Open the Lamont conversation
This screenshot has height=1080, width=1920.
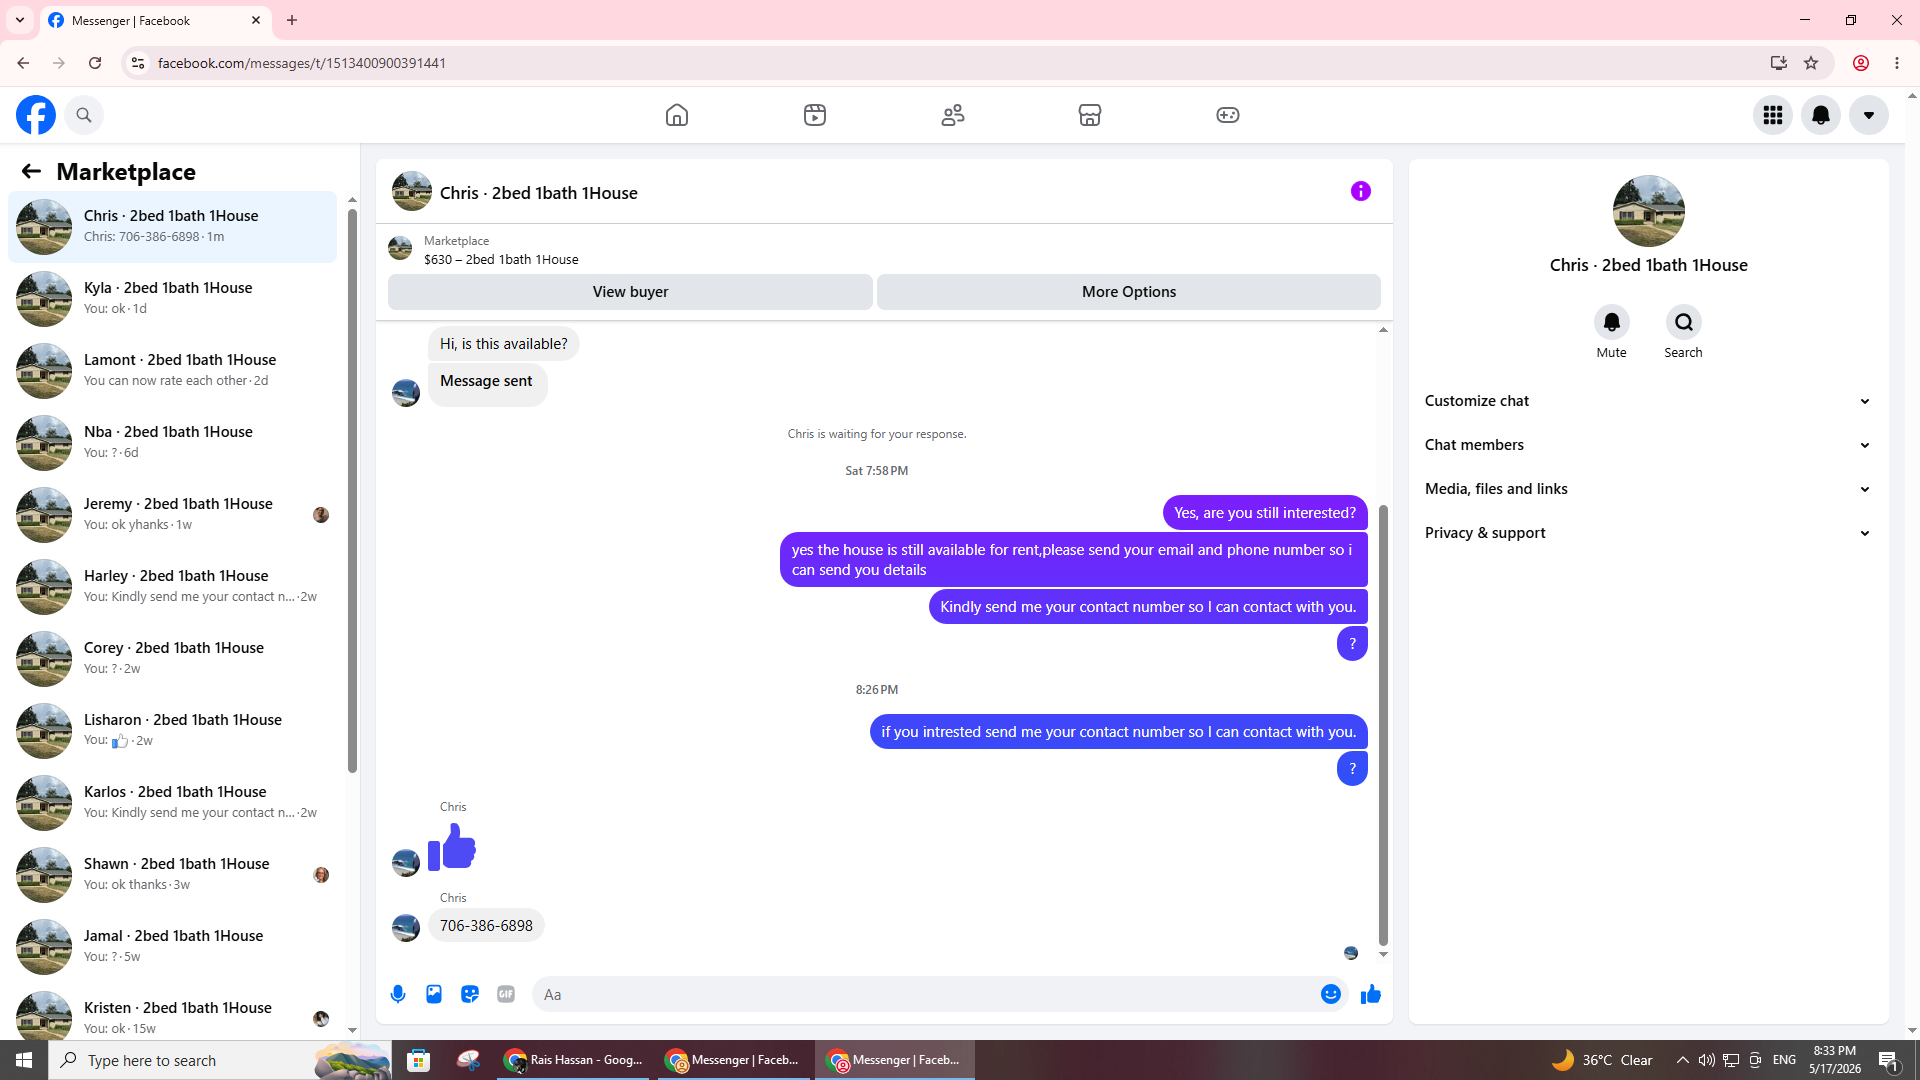click(x=172, y=370)
